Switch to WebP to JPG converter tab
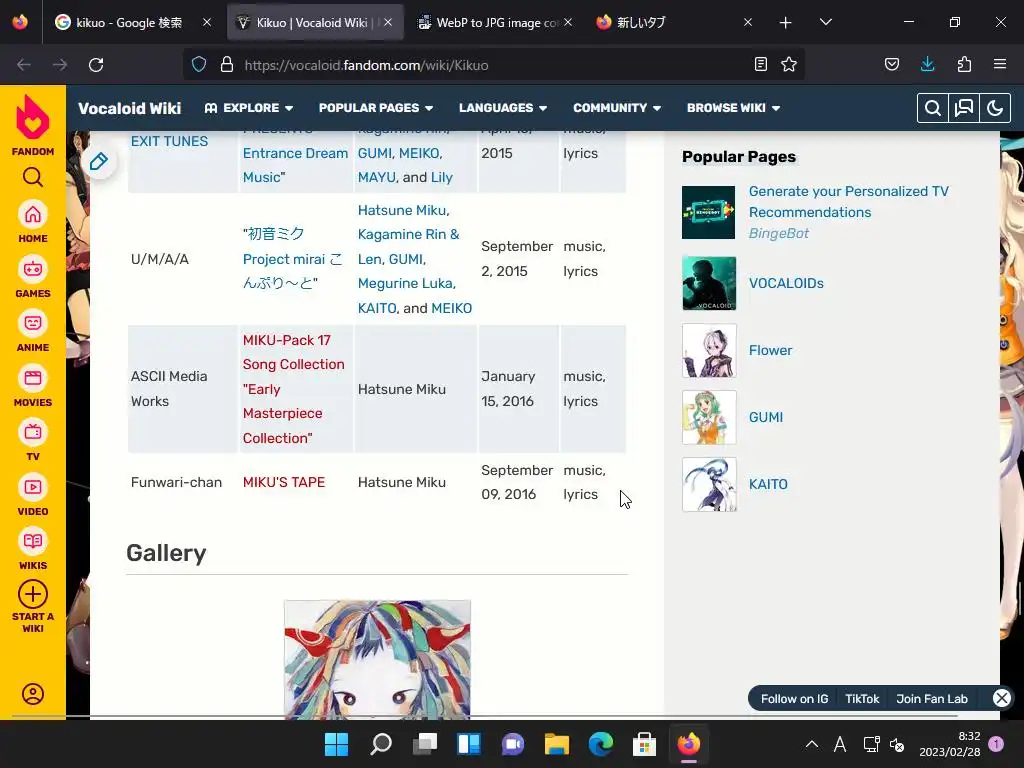This screenshot has width=1024, height=768. pyautogui.click(x=494, y=22)
